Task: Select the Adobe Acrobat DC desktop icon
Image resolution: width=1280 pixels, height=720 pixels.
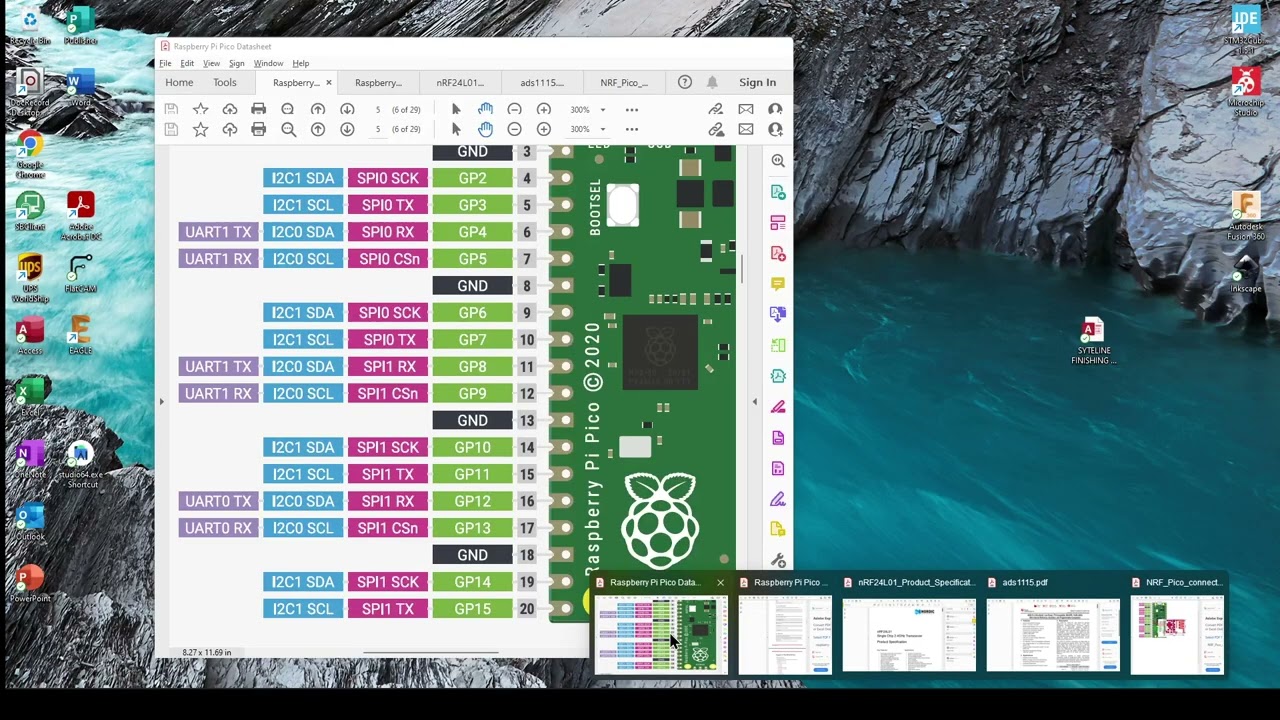Action: pyautogui.click(x=80, y=216)
